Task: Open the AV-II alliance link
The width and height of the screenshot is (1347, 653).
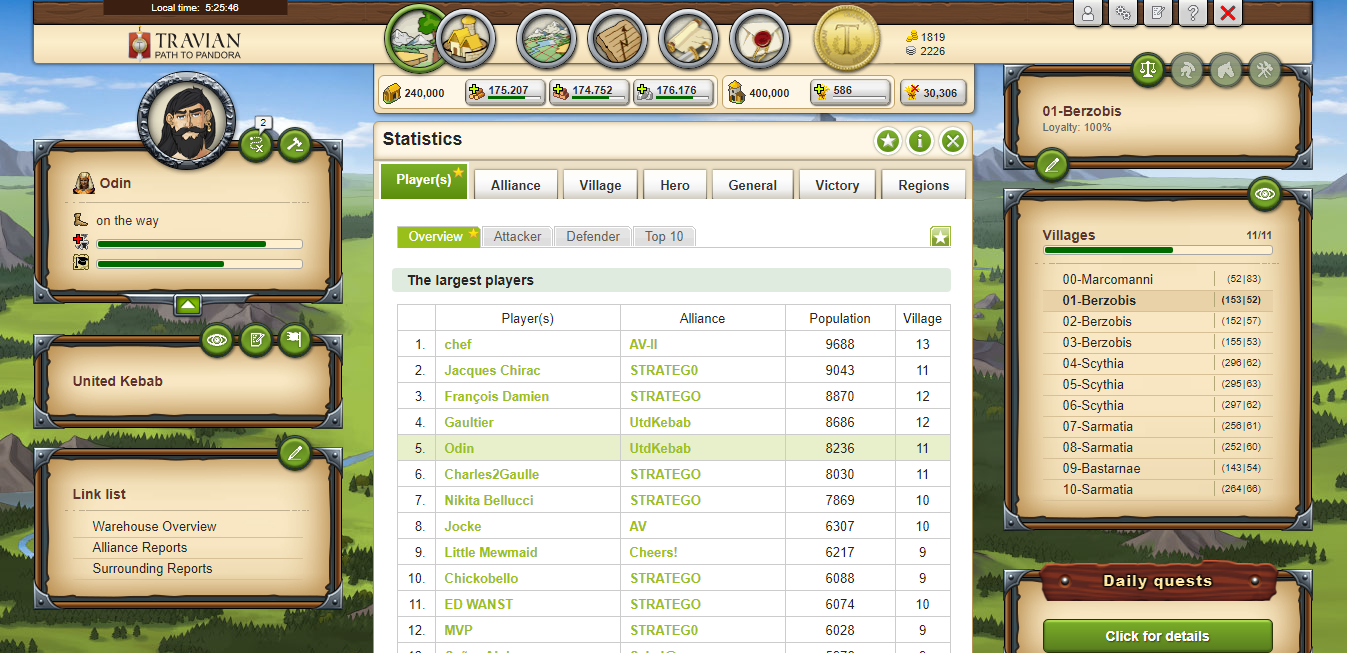Action: tap(644, 344)
